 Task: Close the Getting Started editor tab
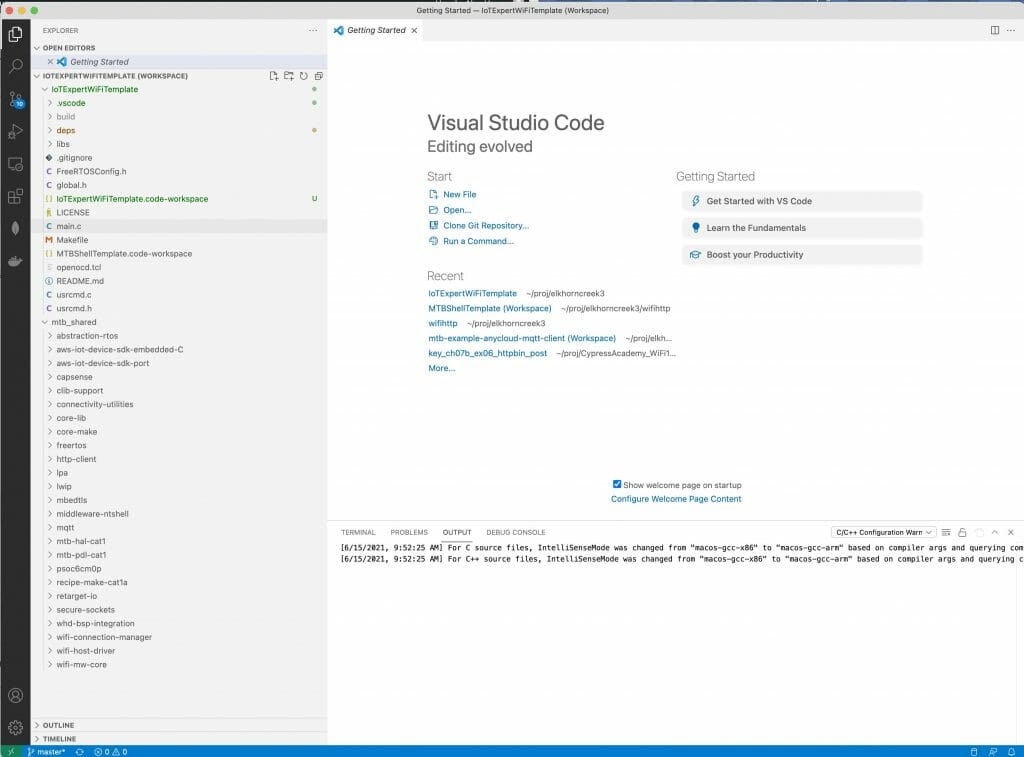(414, 31)
